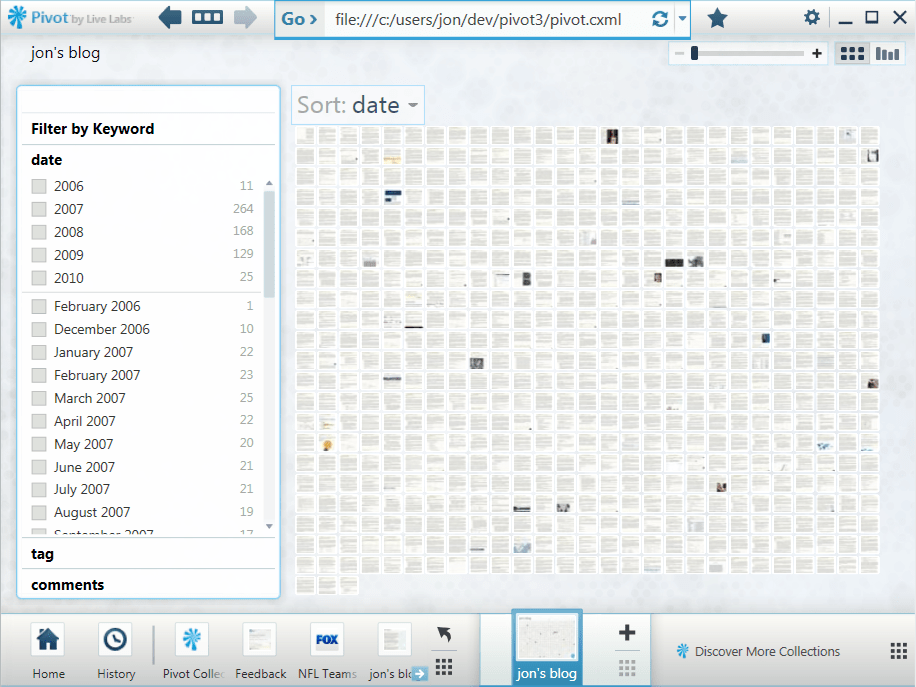
Task: Select the grid view icon
Action: point(851,52)
